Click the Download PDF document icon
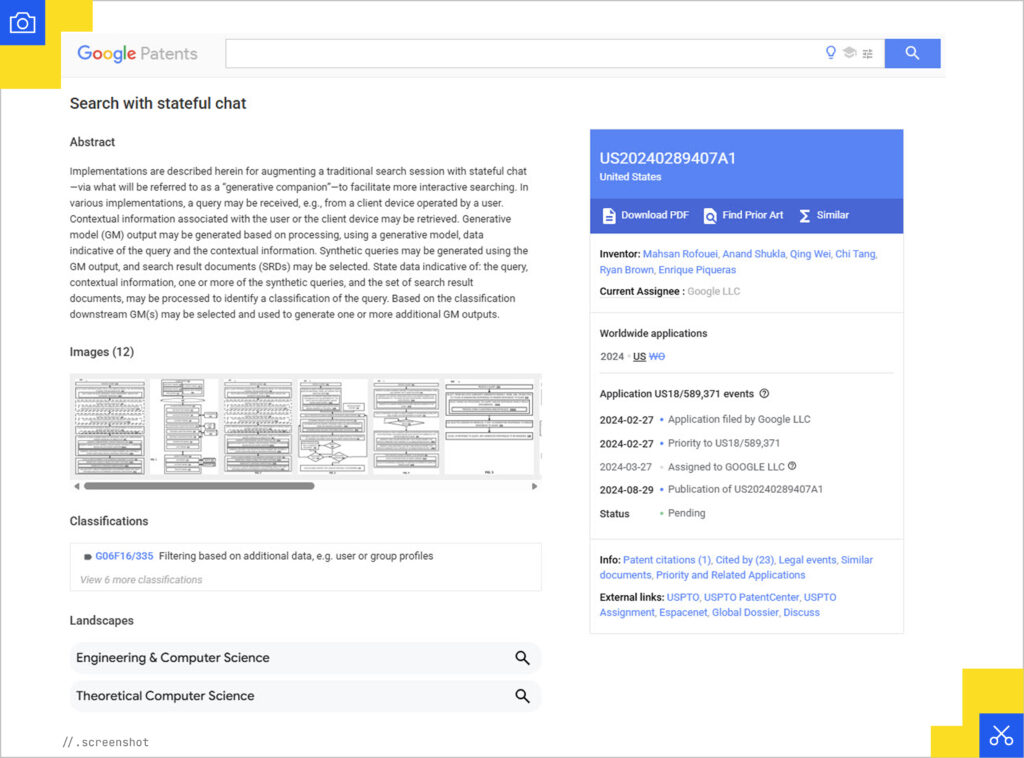 pyautogui.click(x=608, y=215)
